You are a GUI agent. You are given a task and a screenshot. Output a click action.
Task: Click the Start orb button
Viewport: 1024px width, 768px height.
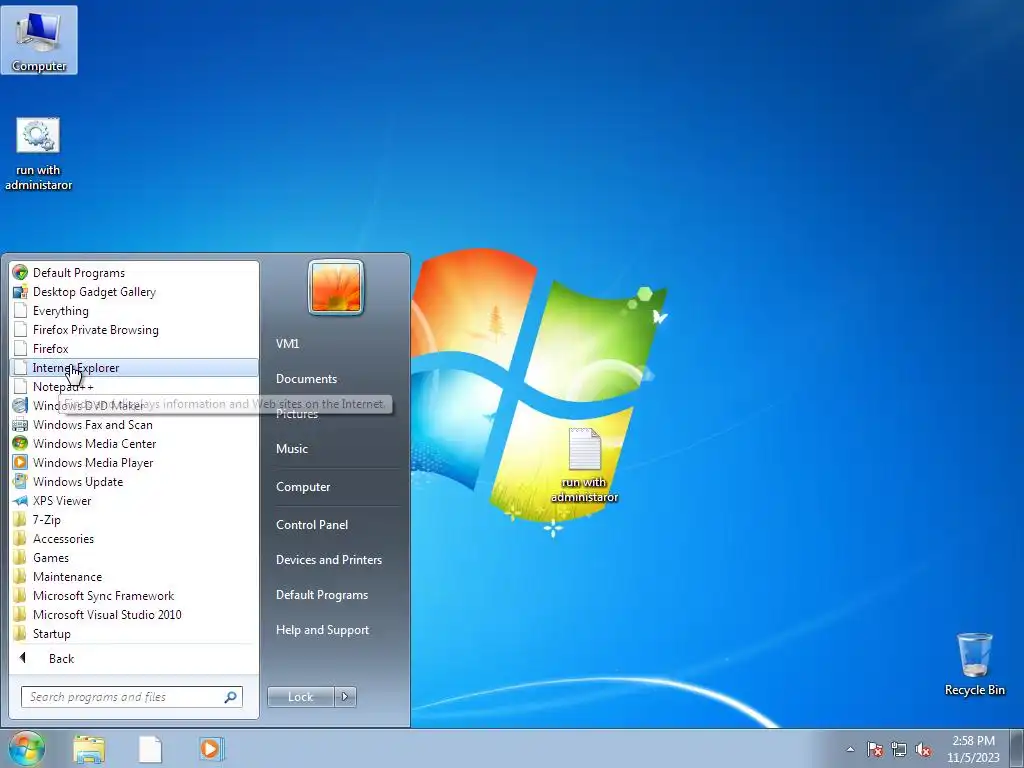(x=26, y=749)
